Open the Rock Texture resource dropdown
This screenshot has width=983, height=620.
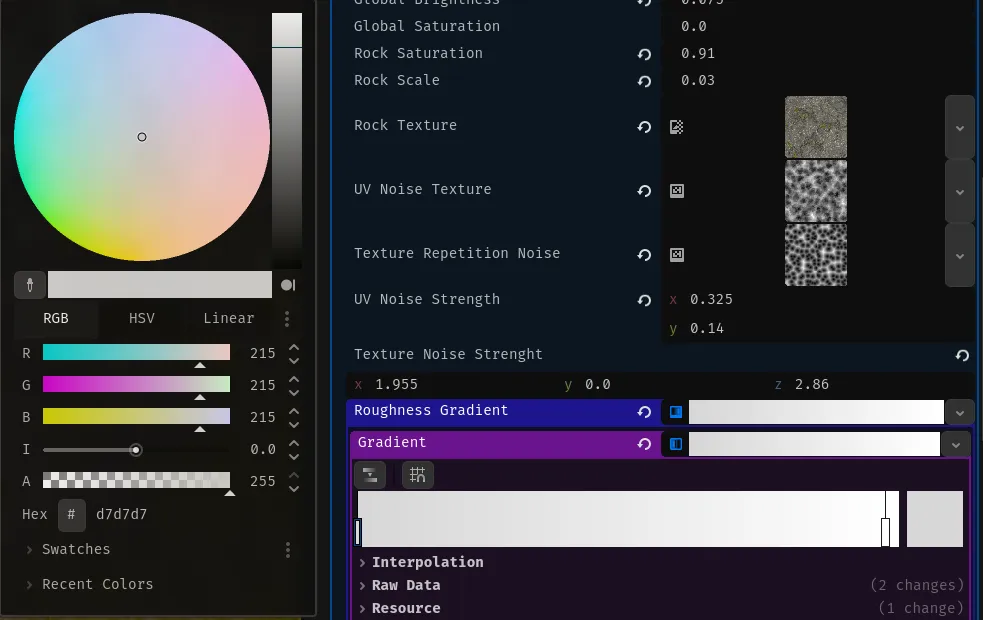959,128
